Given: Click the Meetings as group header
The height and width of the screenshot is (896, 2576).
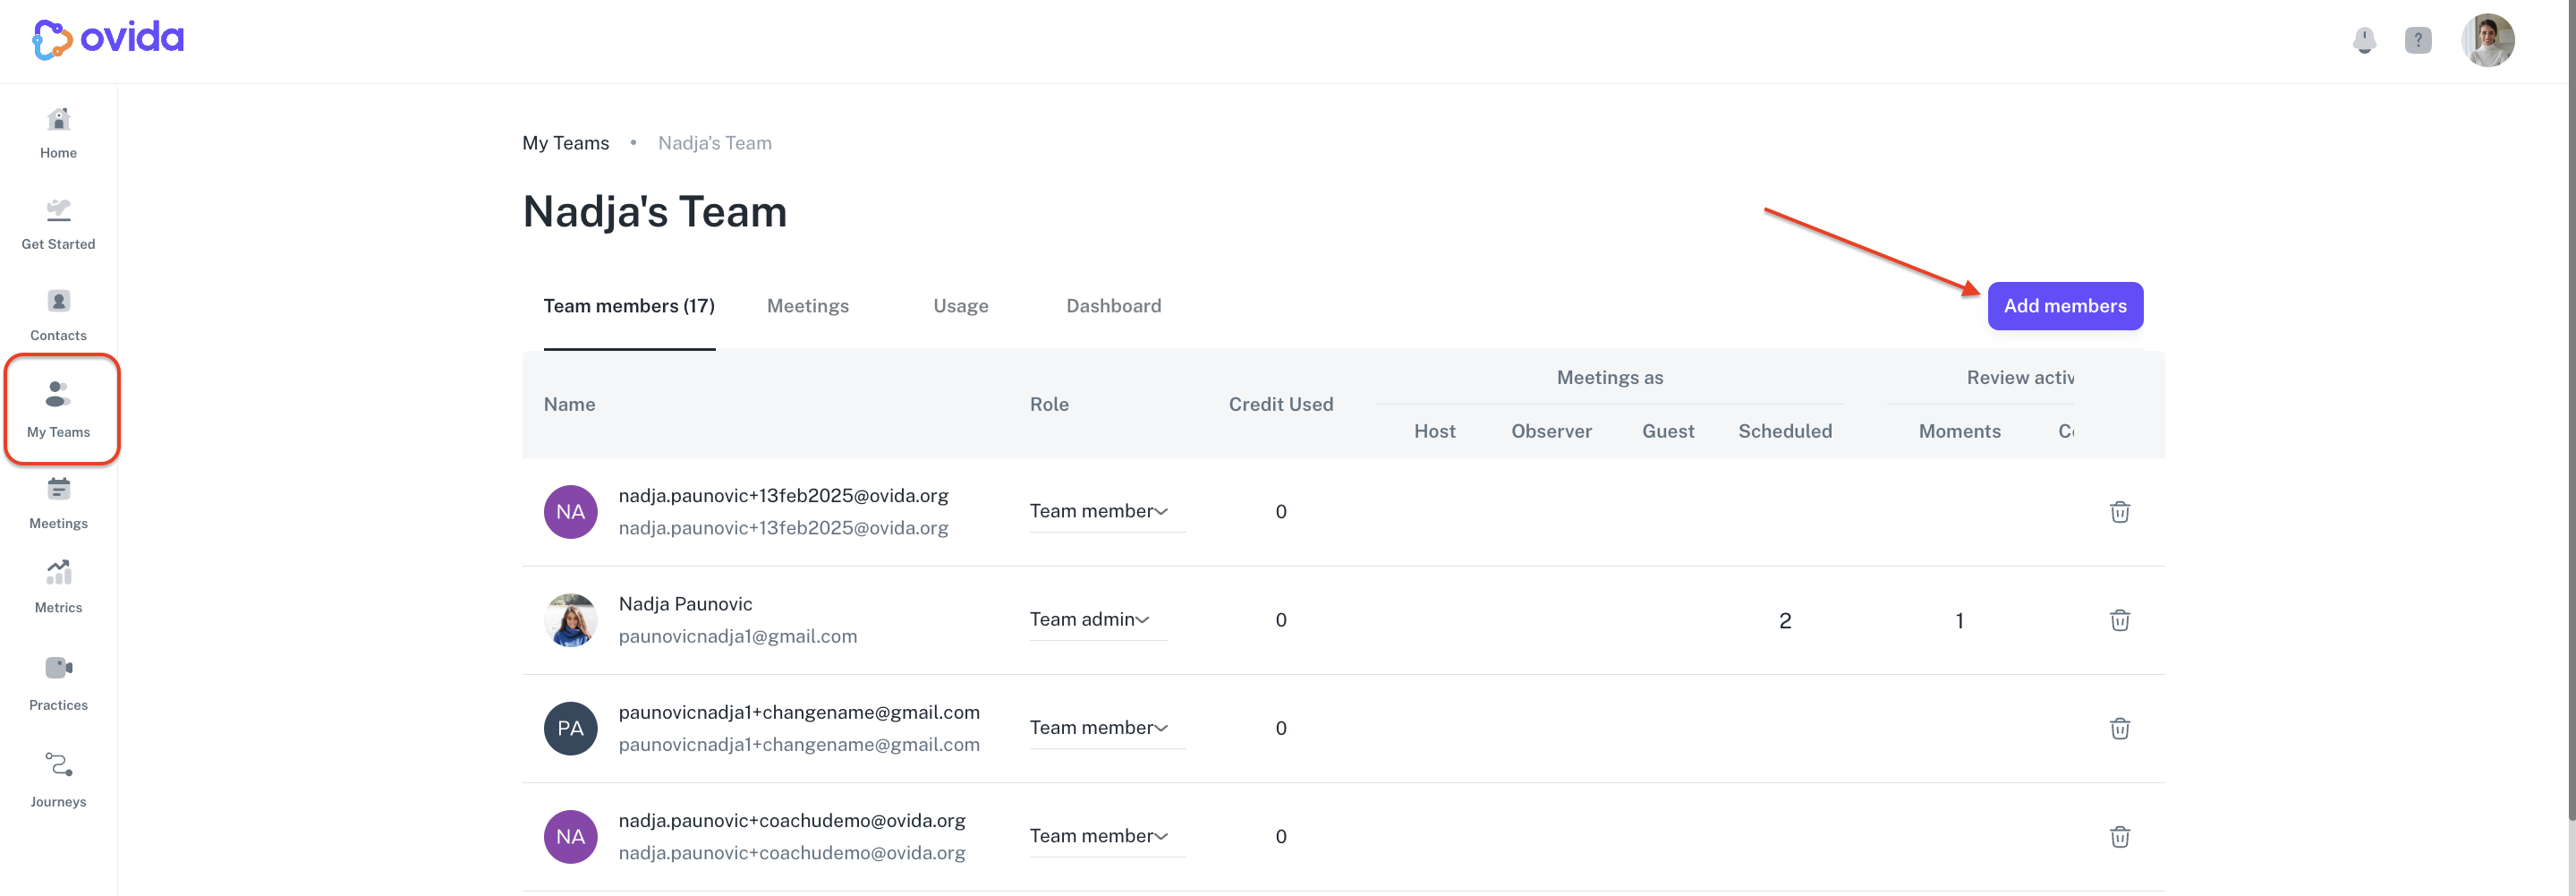Looking at the screenshot, I should click(x=1609, y=378).
